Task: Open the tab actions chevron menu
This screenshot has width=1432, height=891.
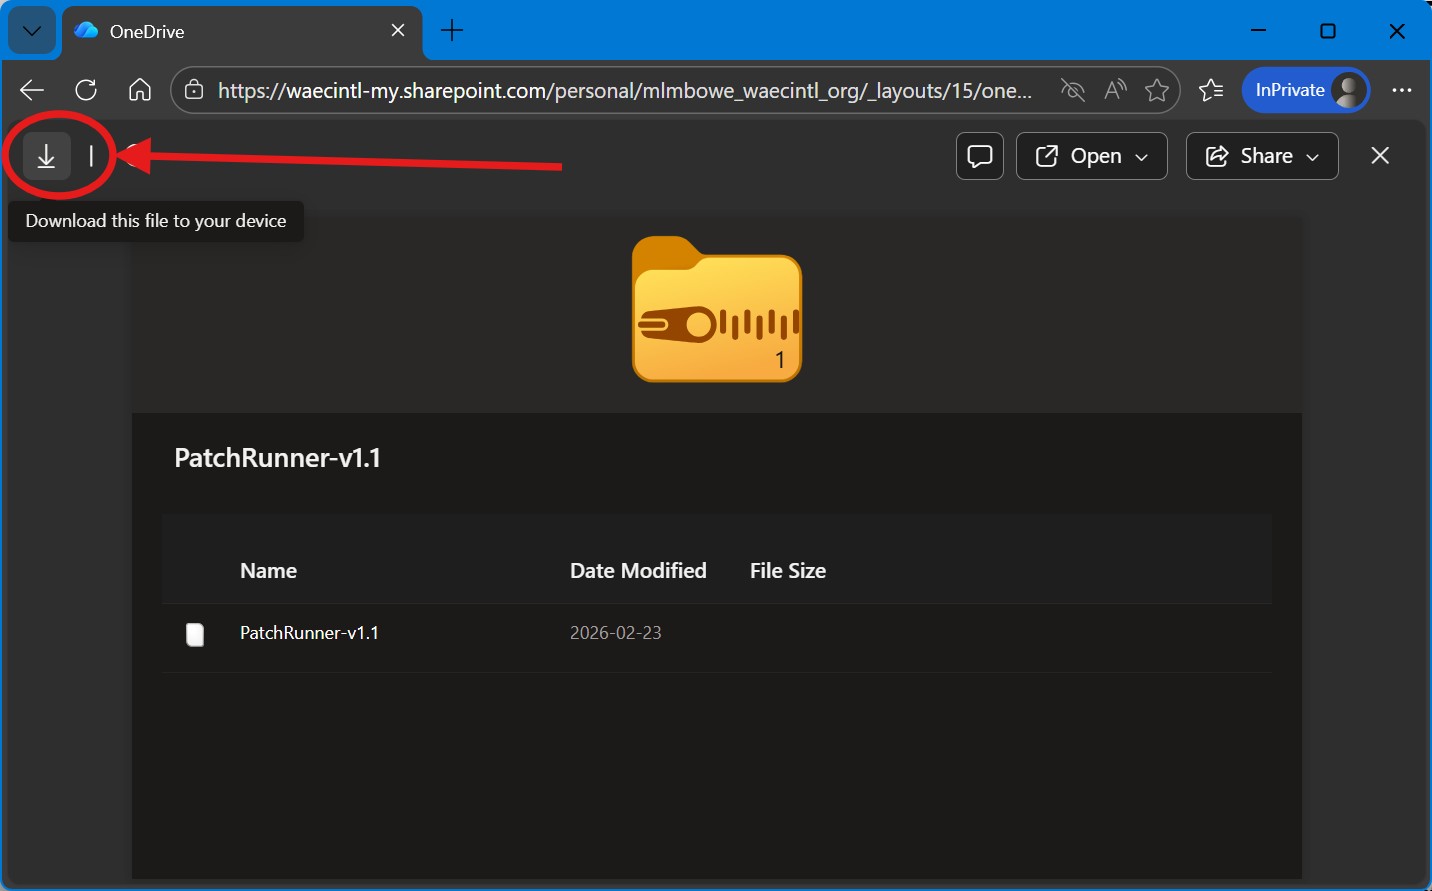Action: [31, 31]
